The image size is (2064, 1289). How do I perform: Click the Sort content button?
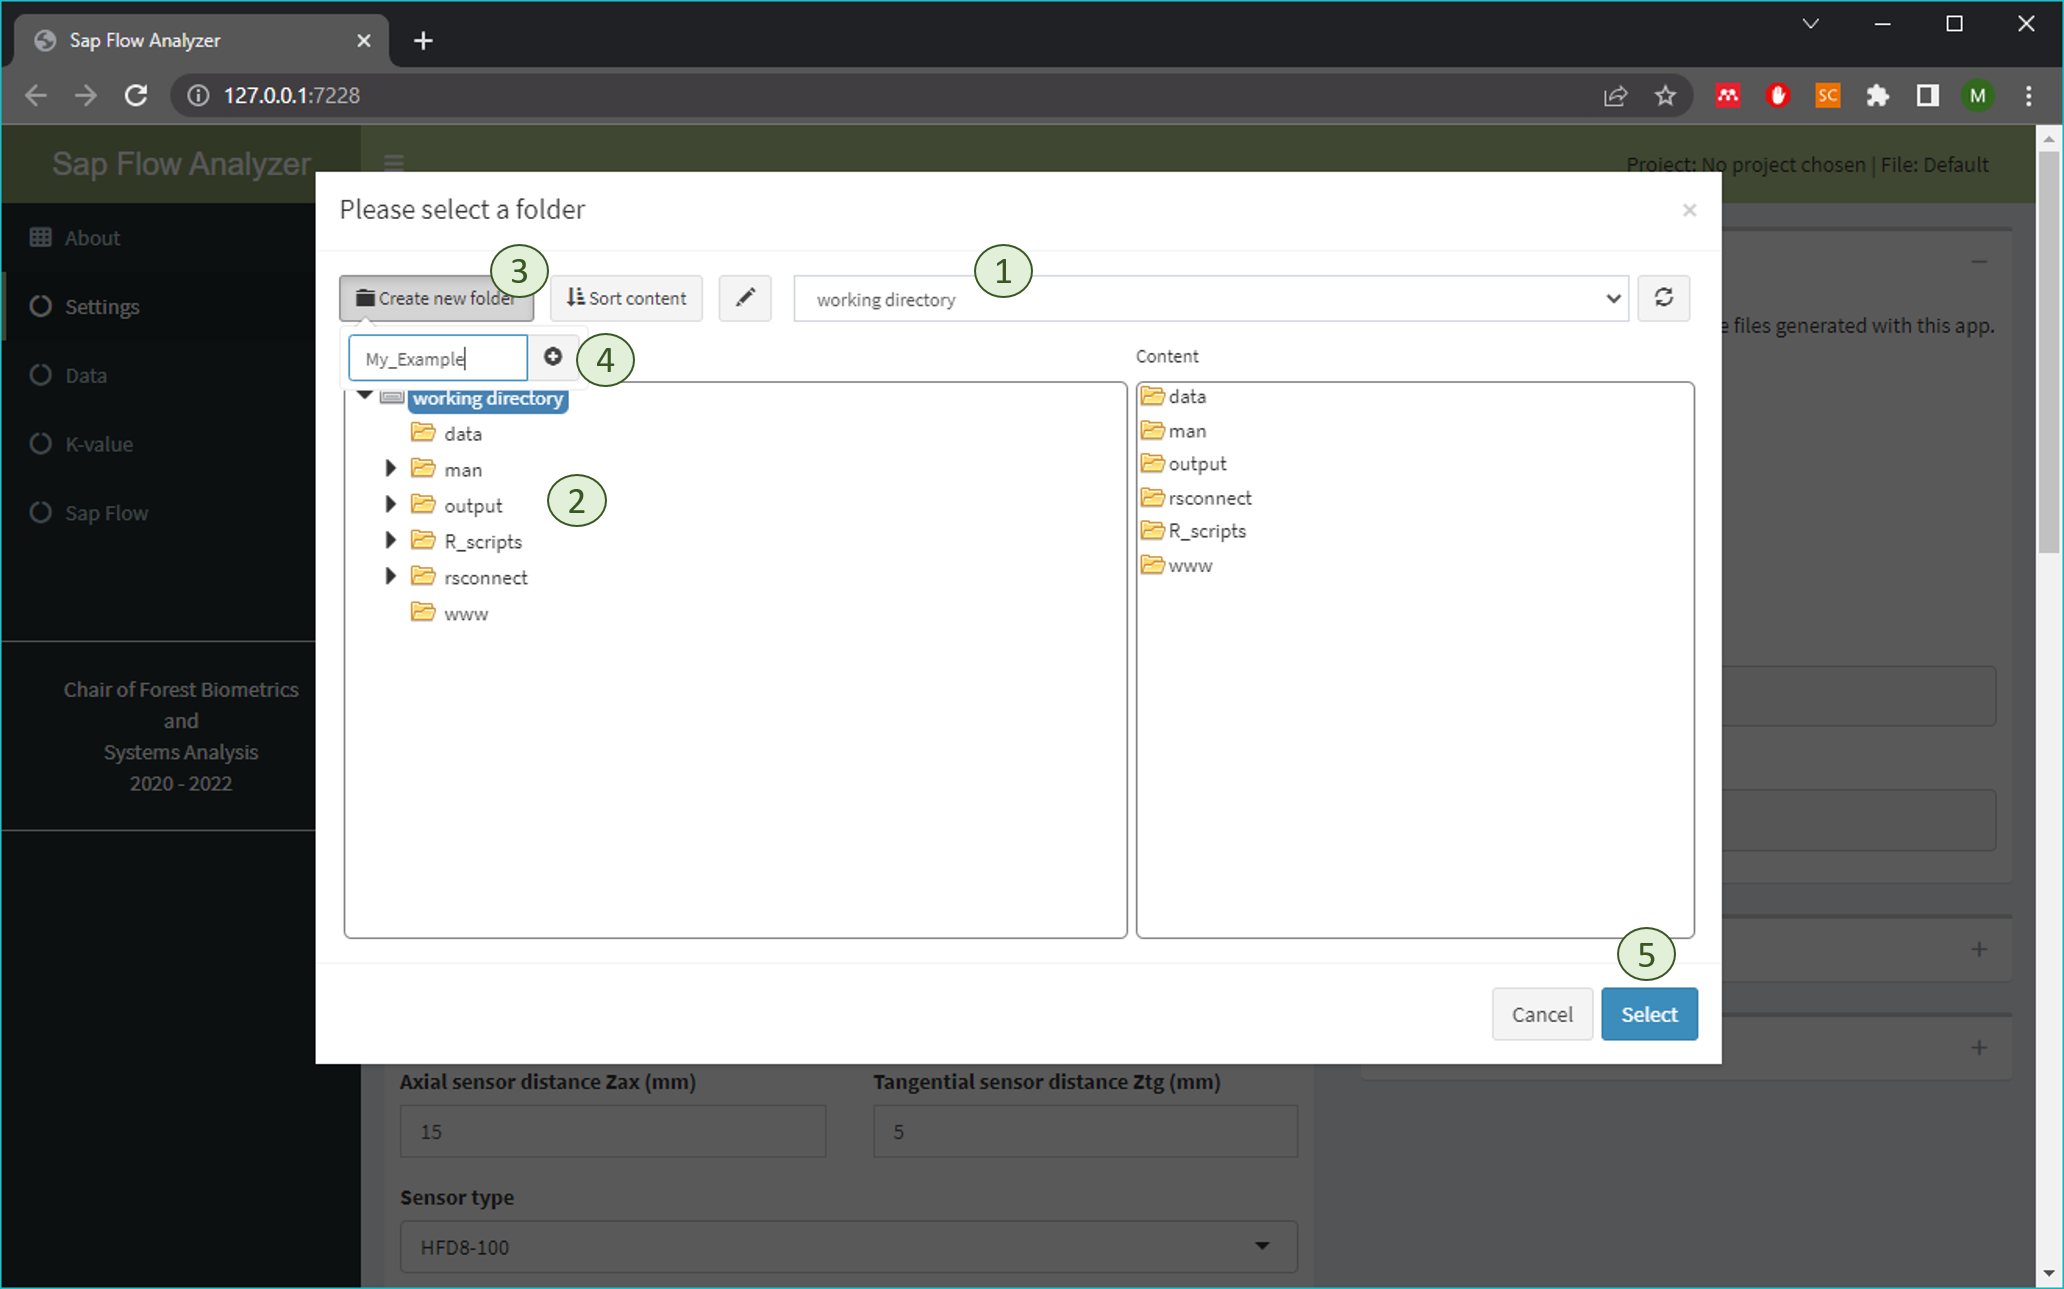(x=627, y=298)
